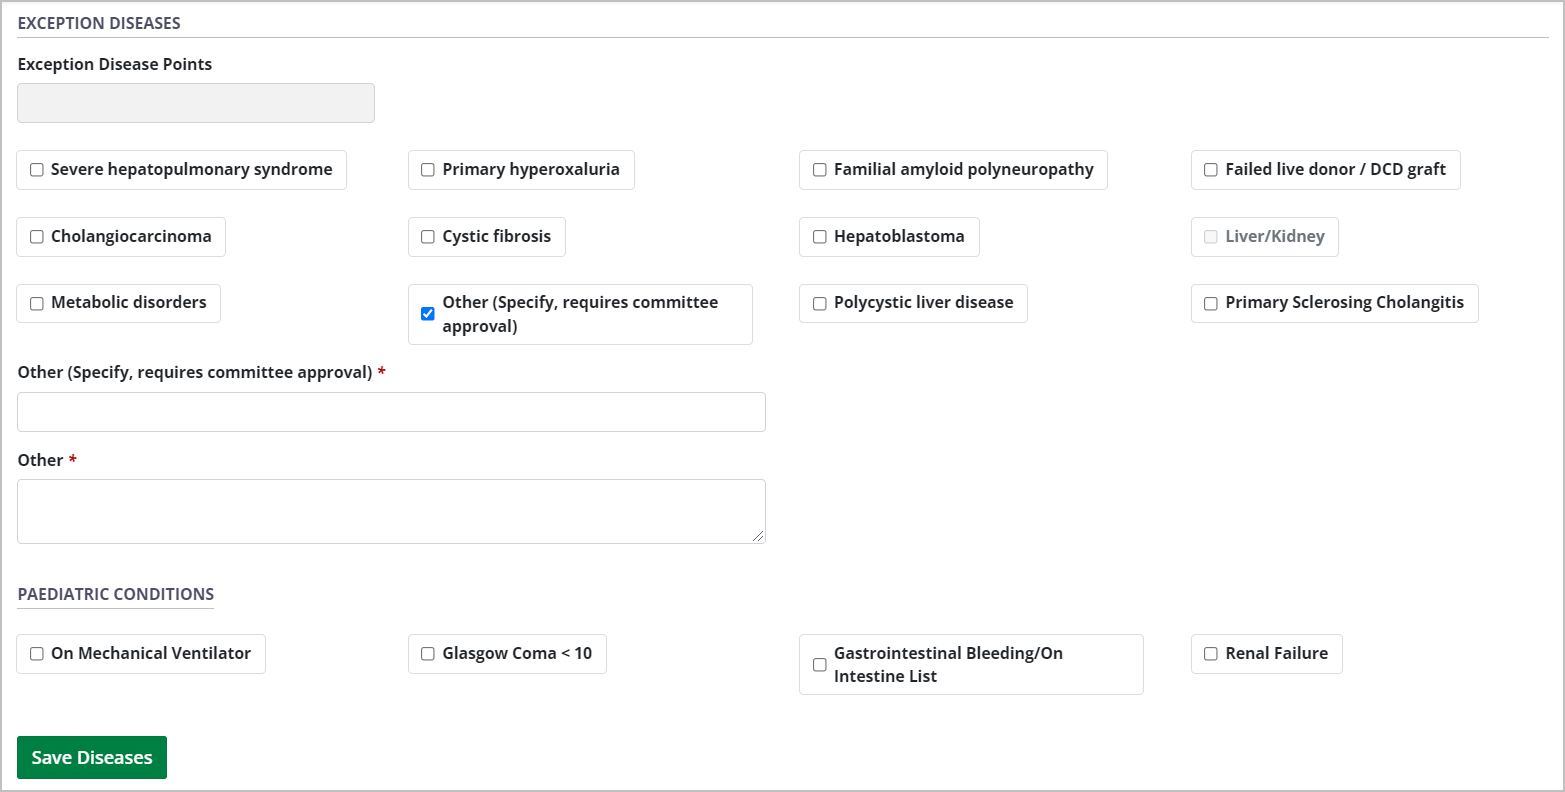Select Familial amyloid polyneuropathy

tap(819, 169)
